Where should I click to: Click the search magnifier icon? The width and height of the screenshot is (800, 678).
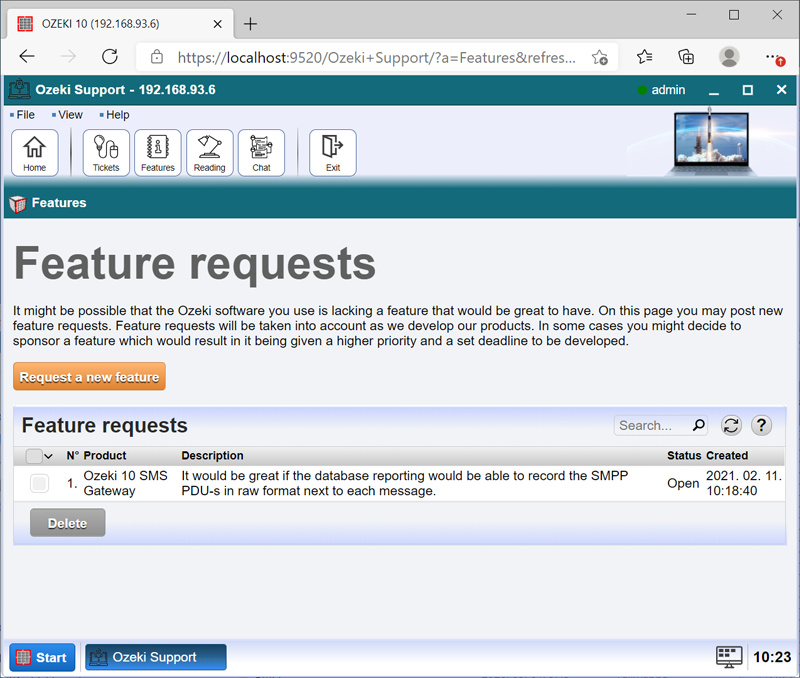point(698,425)
